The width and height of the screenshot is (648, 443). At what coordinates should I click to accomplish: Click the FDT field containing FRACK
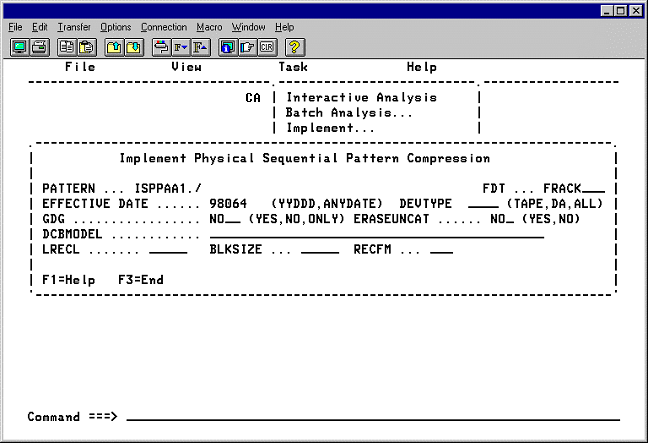click(x=574, y=189)
